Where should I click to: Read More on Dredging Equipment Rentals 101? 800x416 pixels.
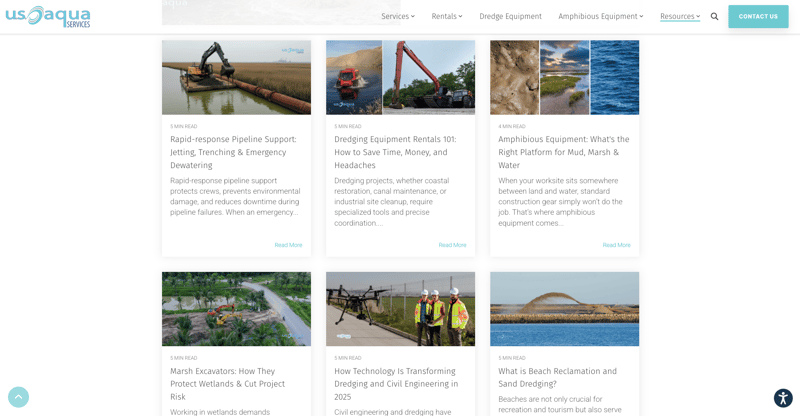click(x=452, y=245)
